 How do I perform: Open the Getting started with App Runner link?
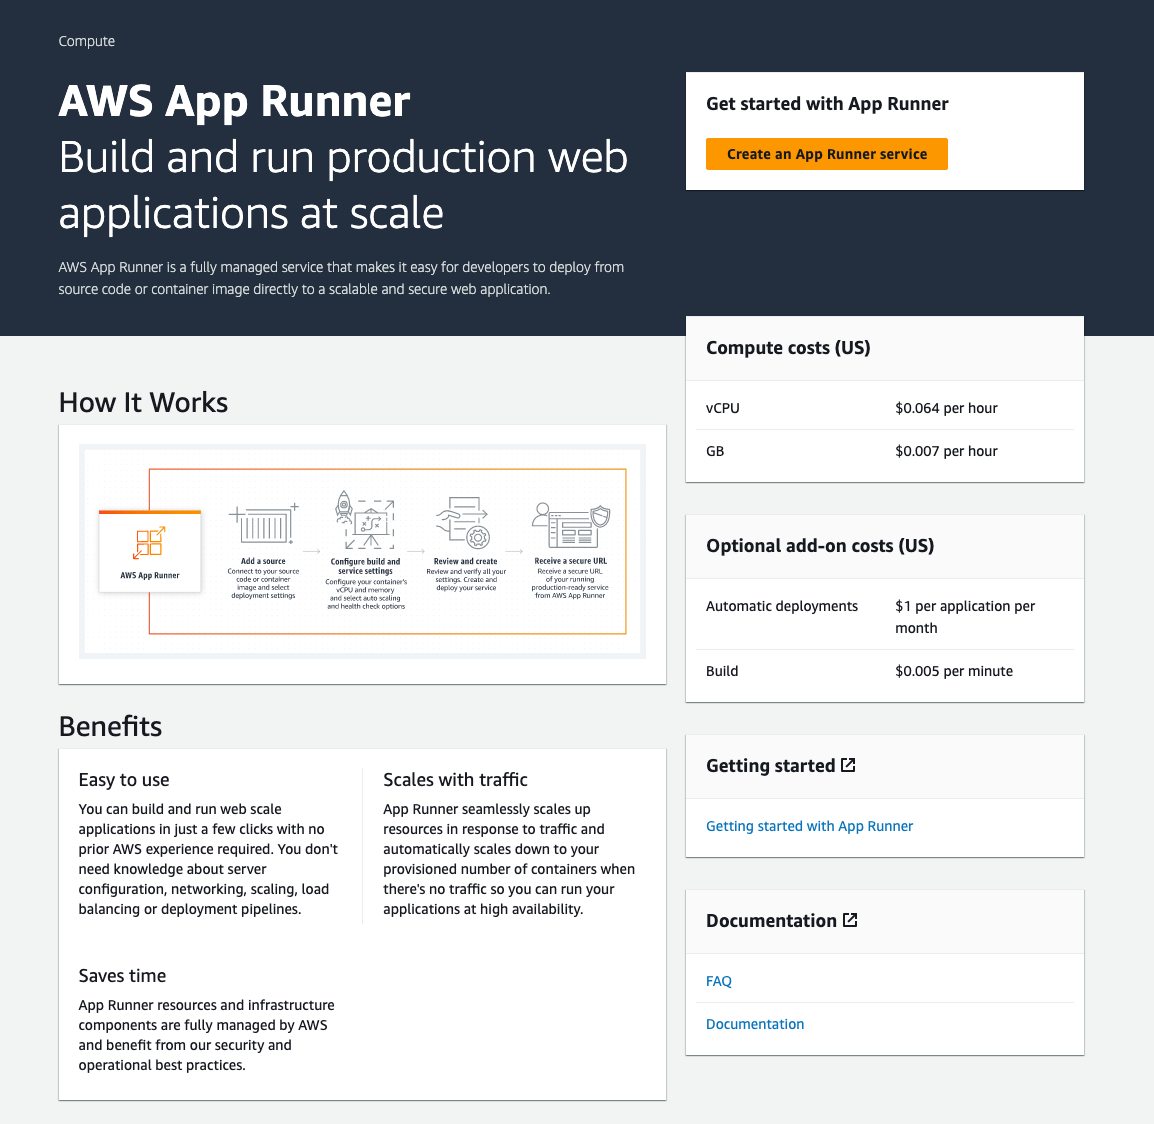(809, 826)
